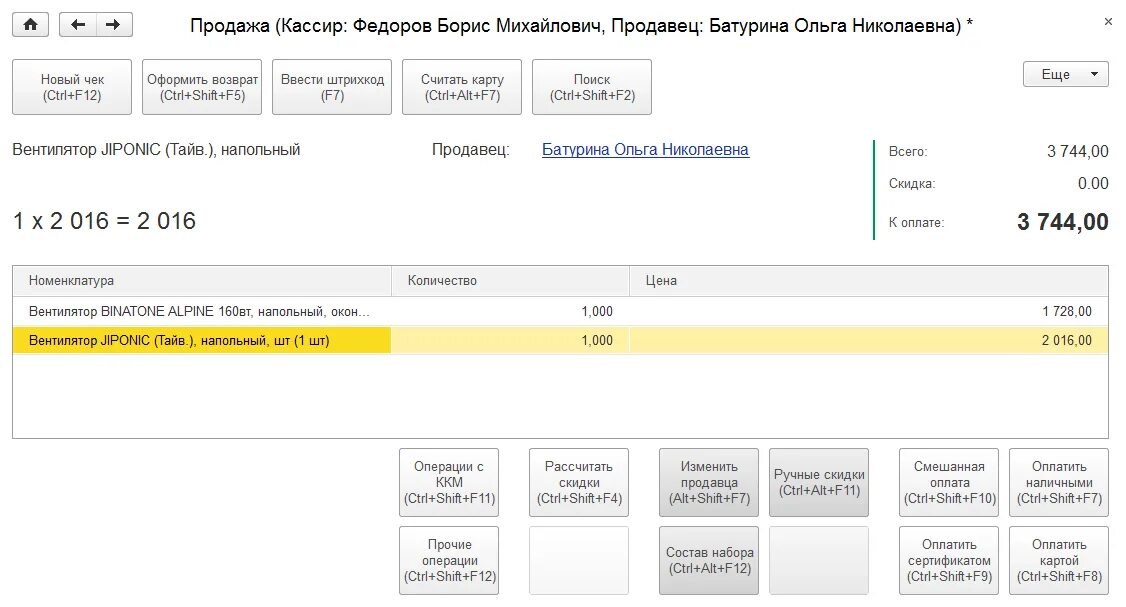Image resolution: width=1126 pixels, height=607 pixels.
Task: Pay with Оплатить сертификатом
Action: (x=949, y=561)
